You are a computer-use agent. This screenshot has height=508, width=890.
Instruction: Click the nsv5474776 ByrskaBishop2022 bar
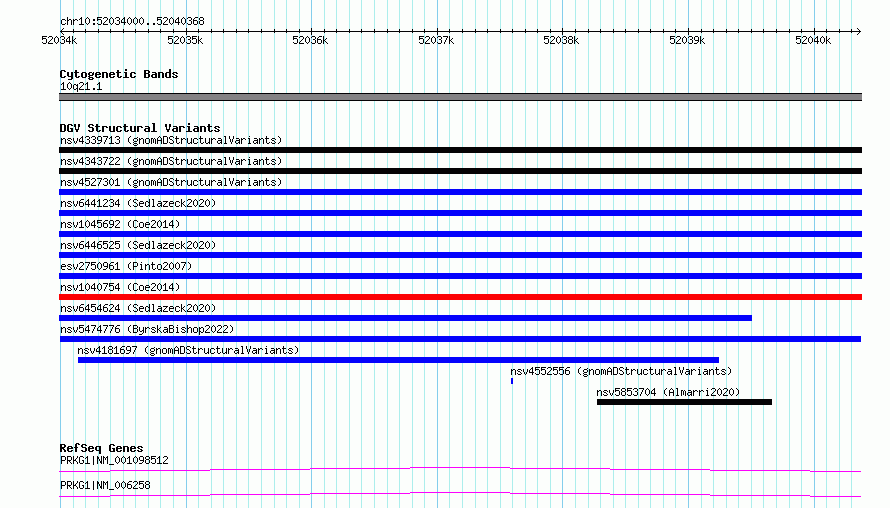[460, 339]
